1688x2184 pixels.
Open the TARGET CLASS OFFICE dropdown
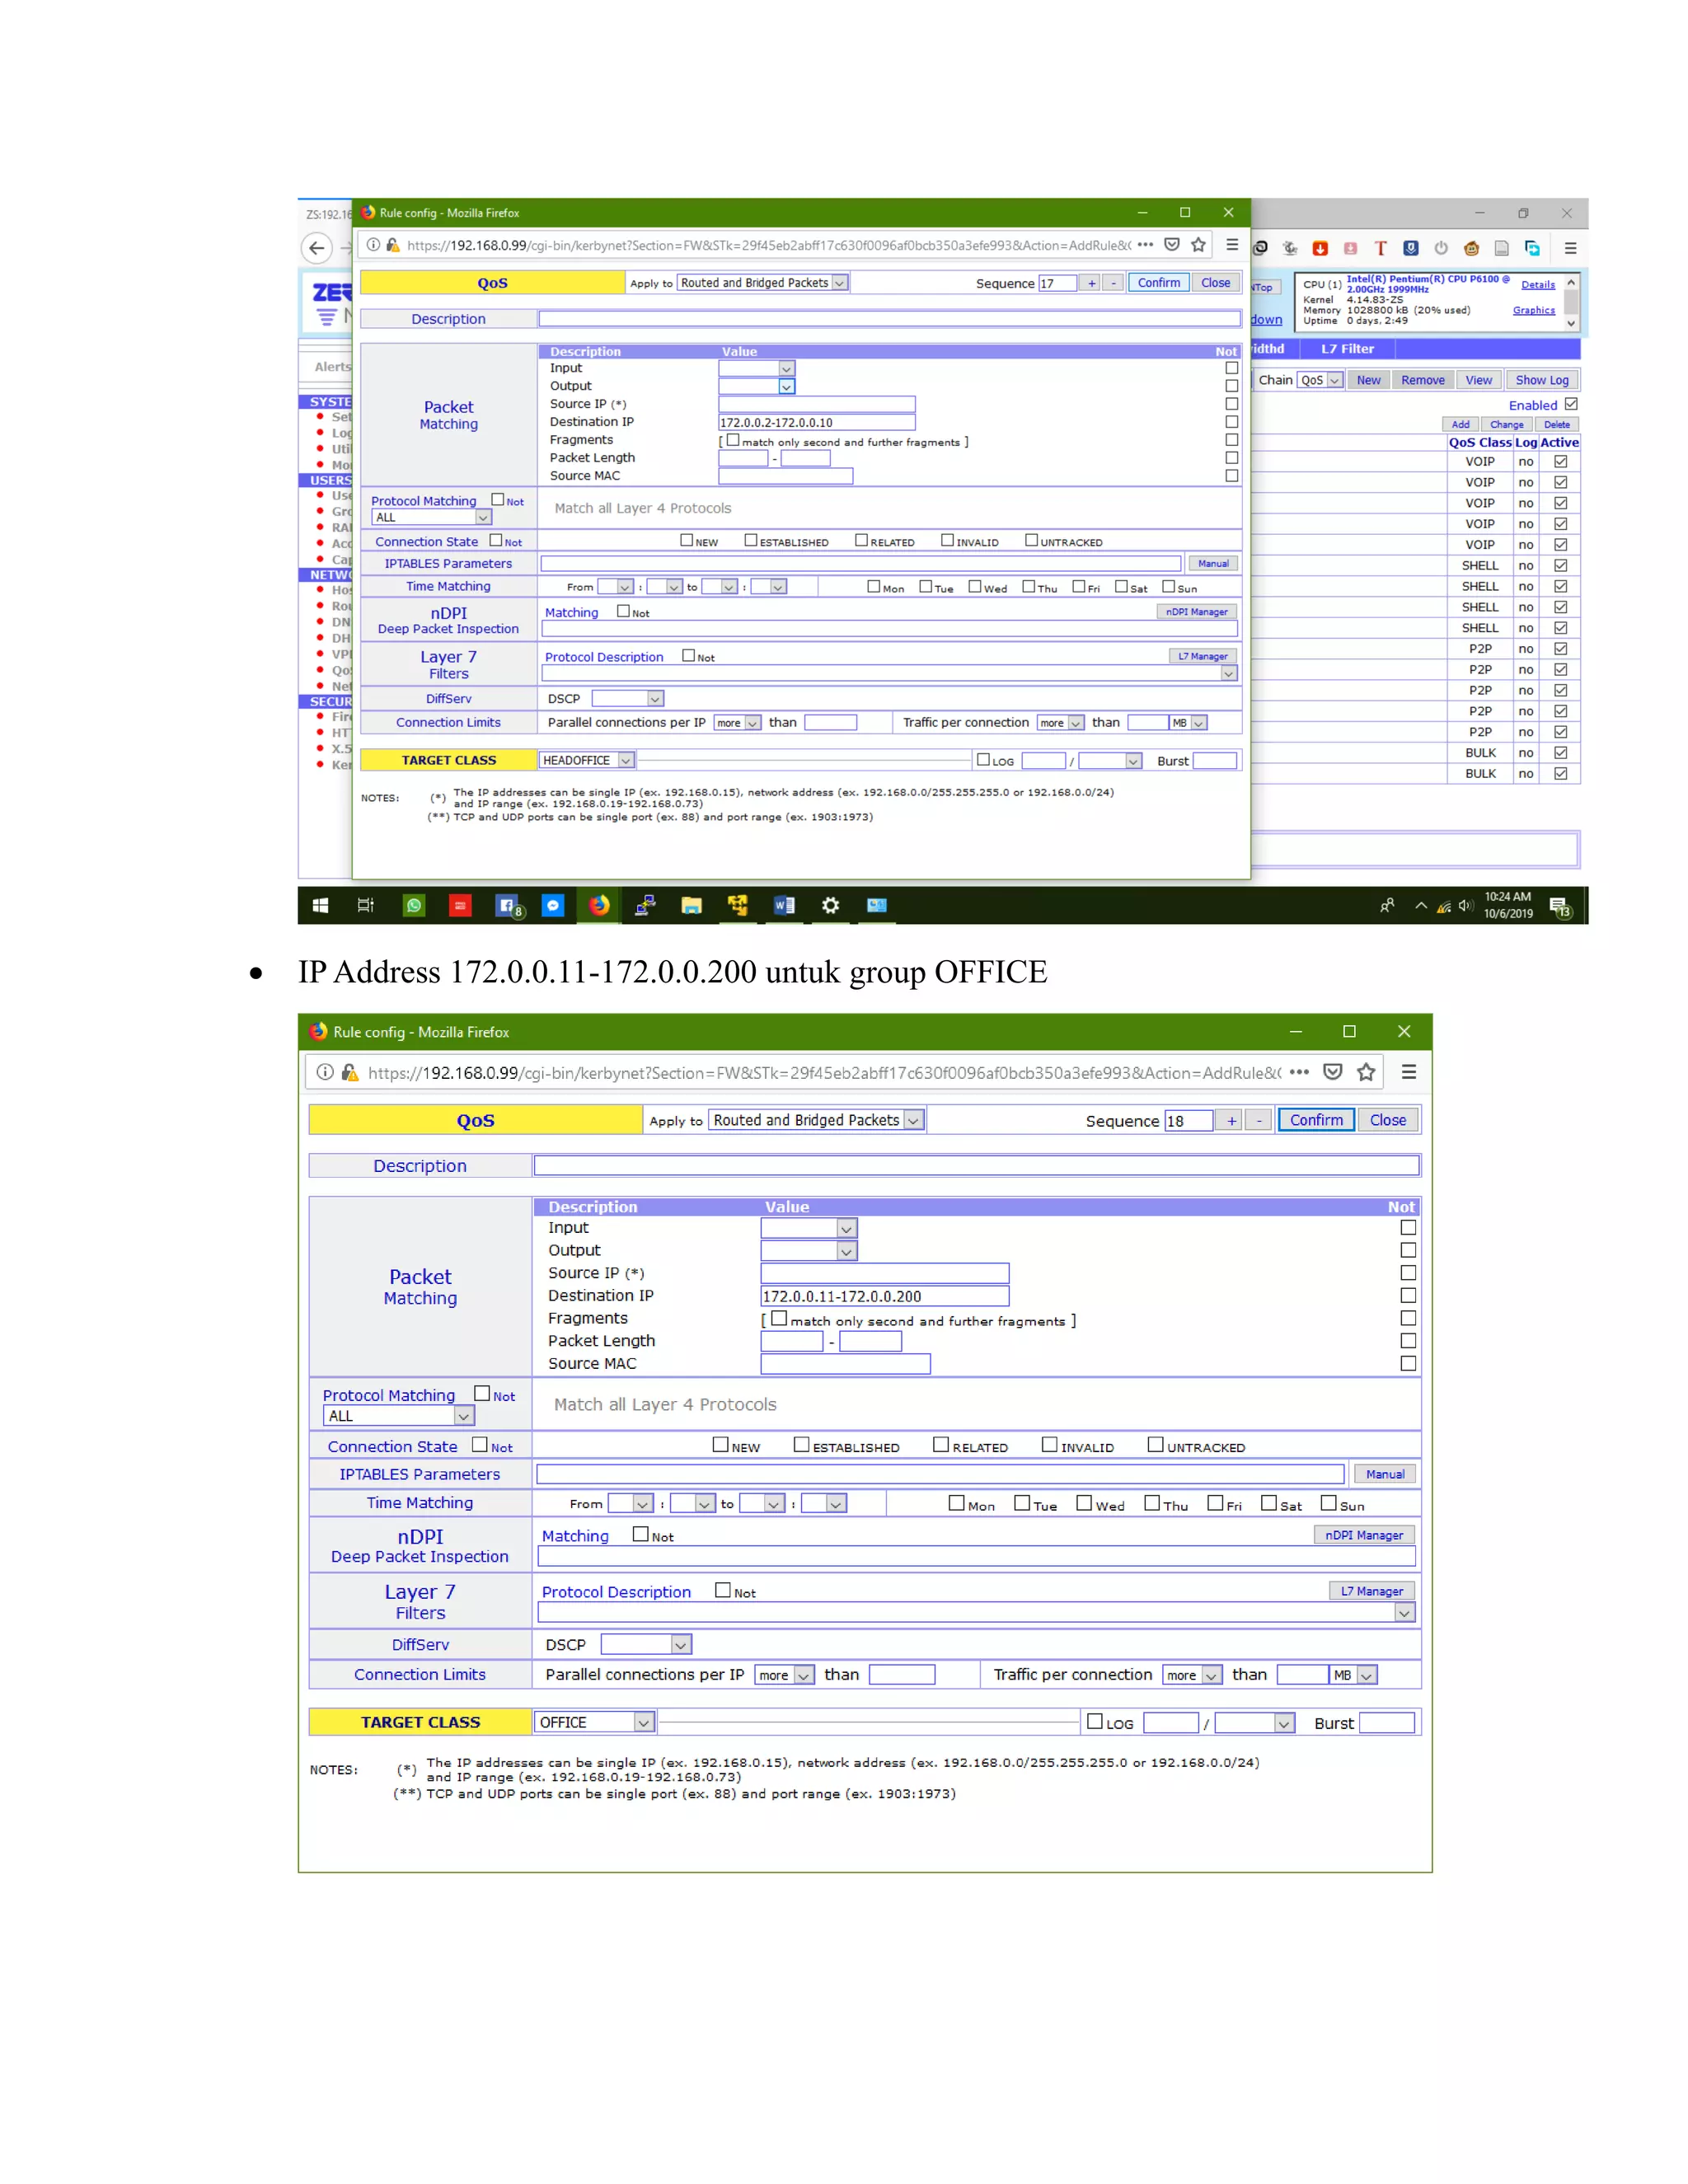594,1722
